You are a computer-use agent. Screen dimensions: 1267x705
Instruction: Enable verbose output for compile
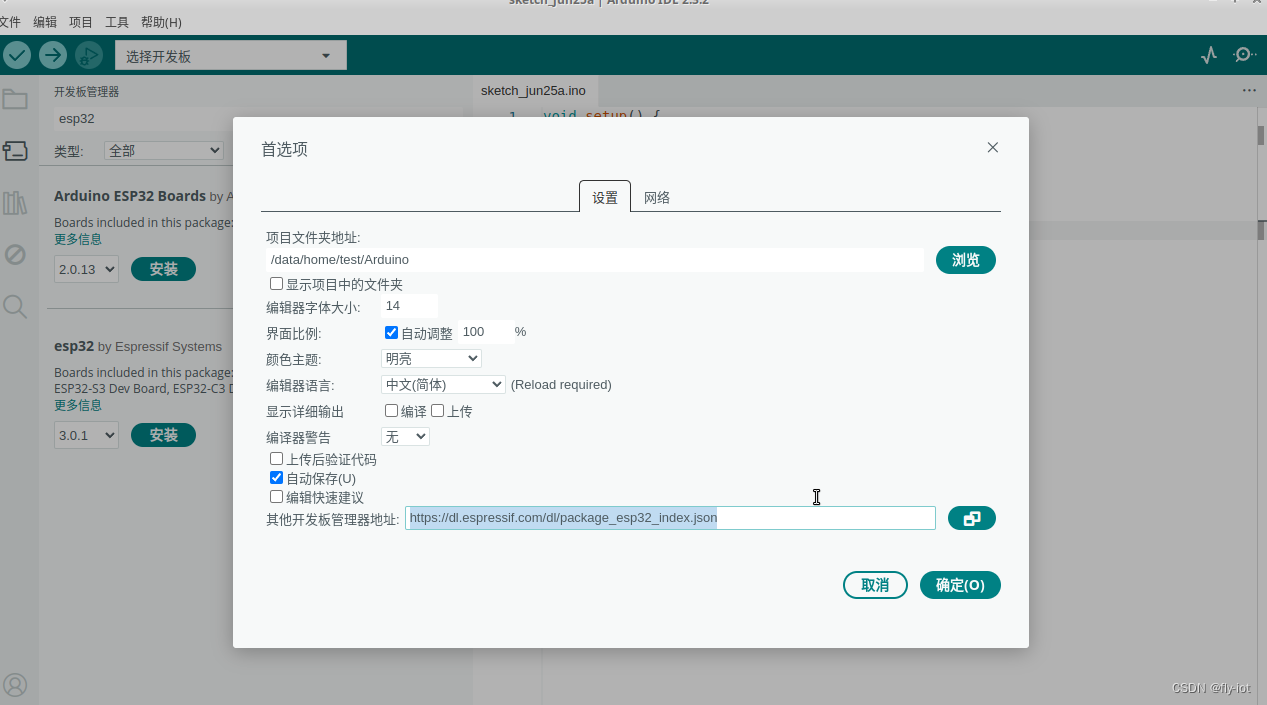coord(392,411)
